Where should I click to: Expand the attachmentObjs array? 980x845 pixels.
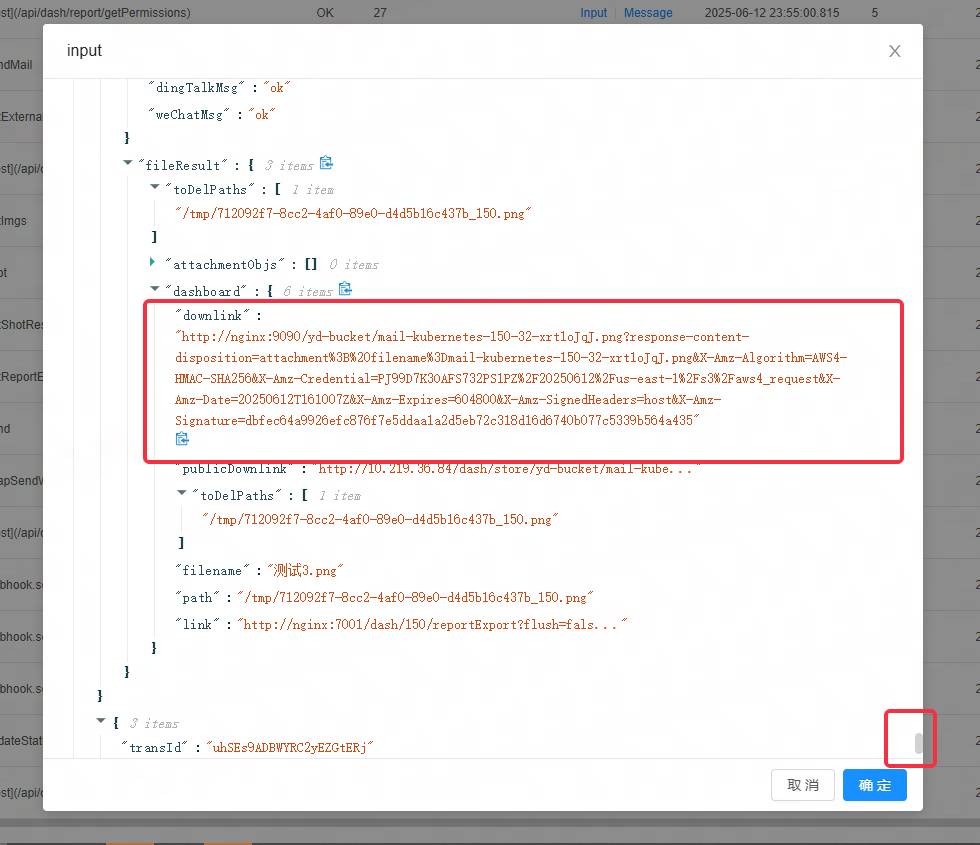(152, 262)
